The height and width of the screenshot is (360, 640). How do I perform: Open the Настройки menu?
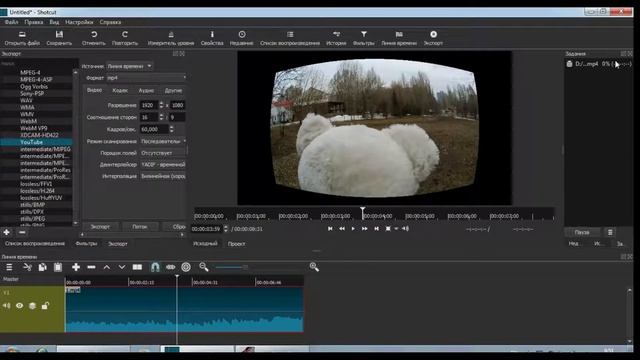pyautogui.click(x=79, y=22)
